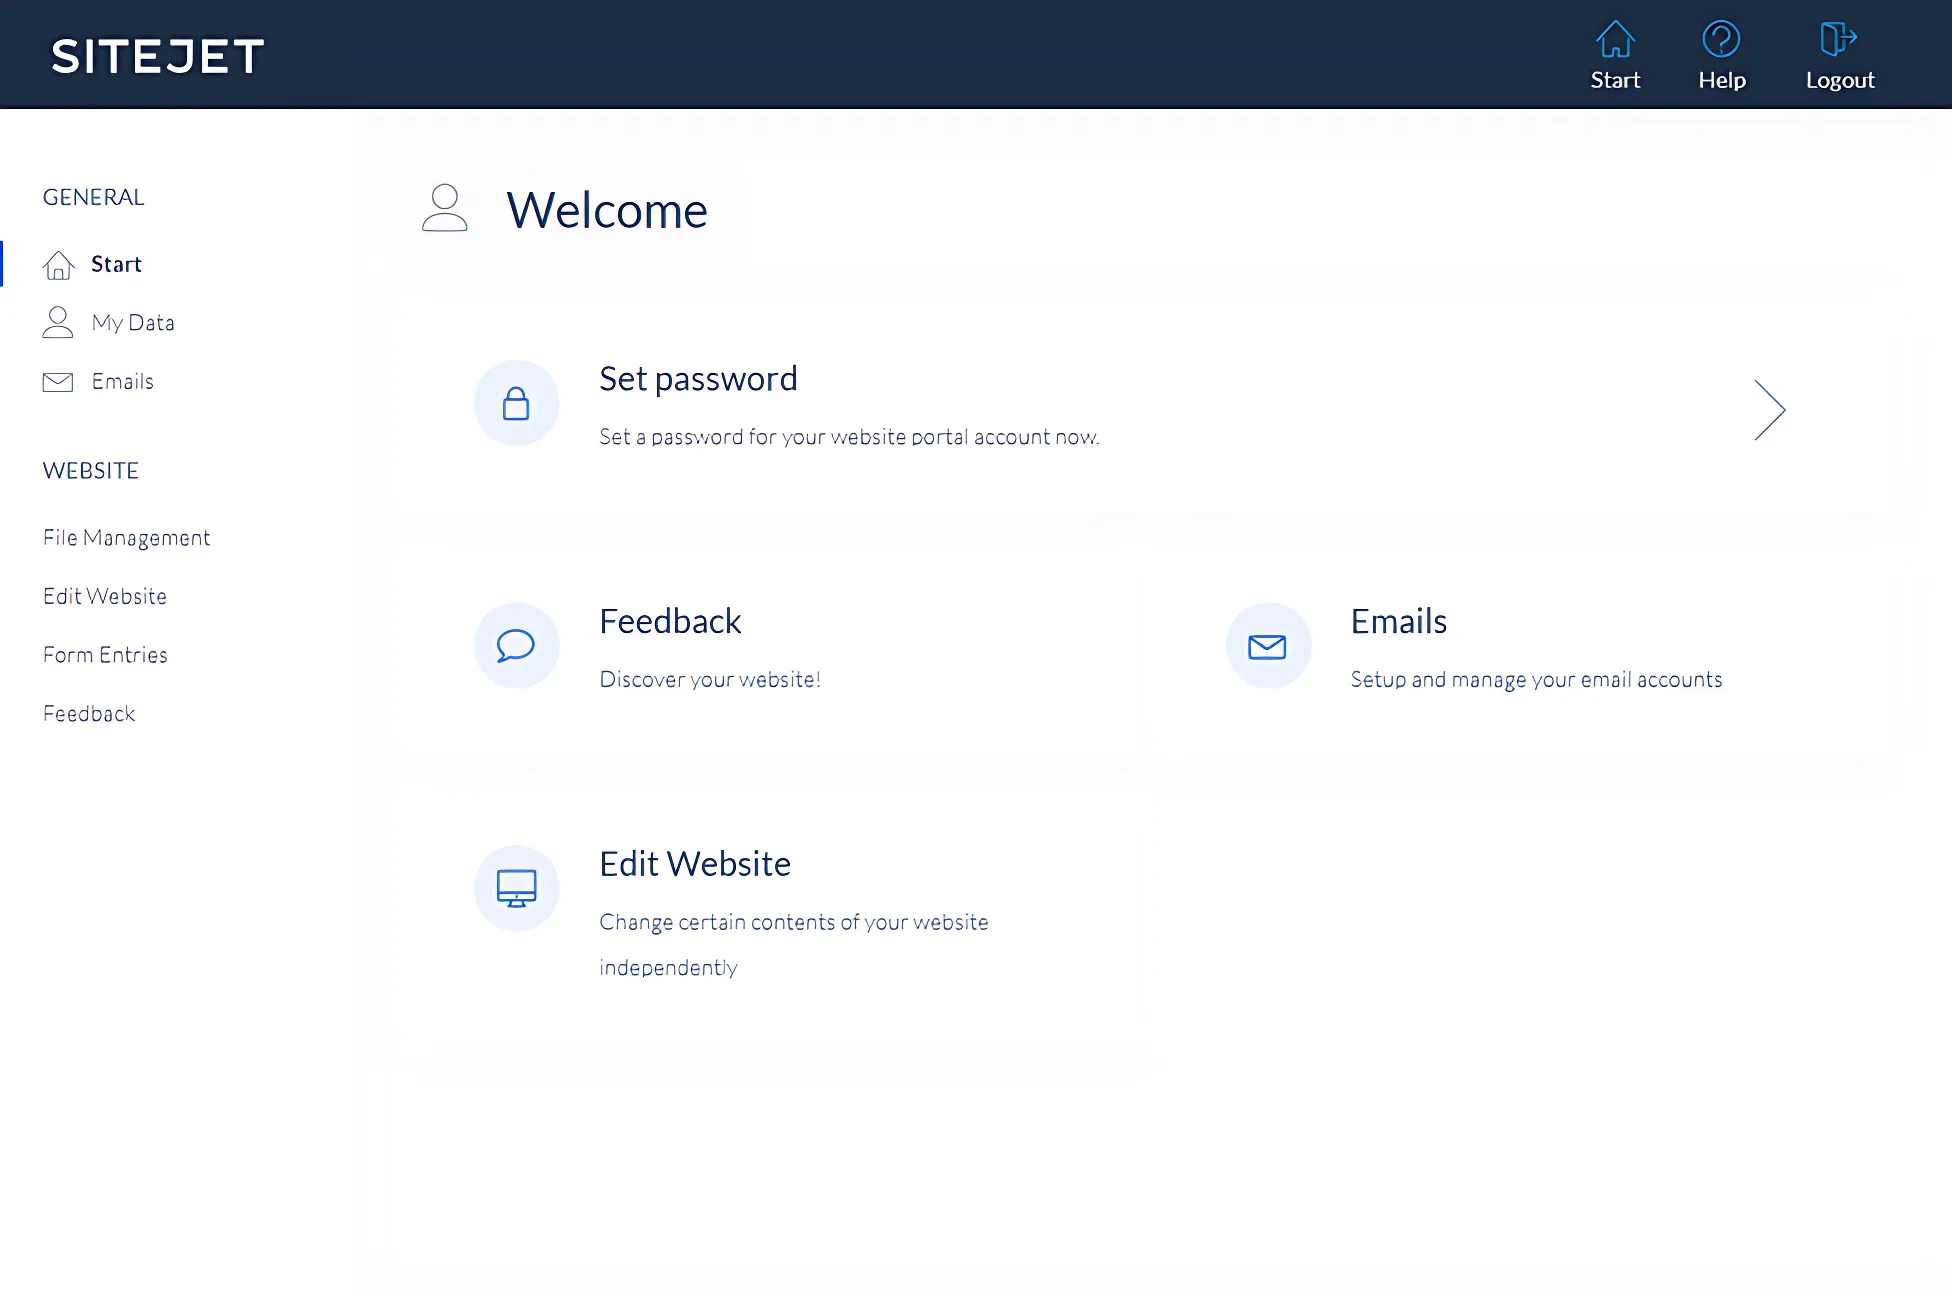Viewport: 1952px width, 1296px height.
Task: Click the speech bubble icon on Feedback card
Action: 516,645
